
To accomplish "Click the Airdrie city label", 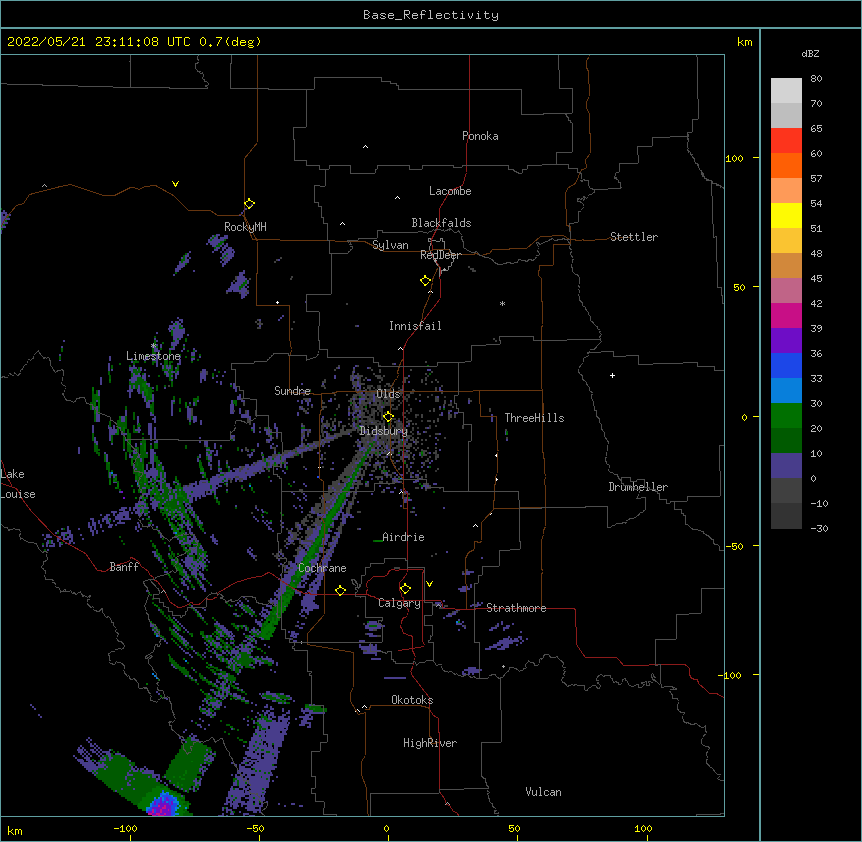I will (x=404, y=537).
